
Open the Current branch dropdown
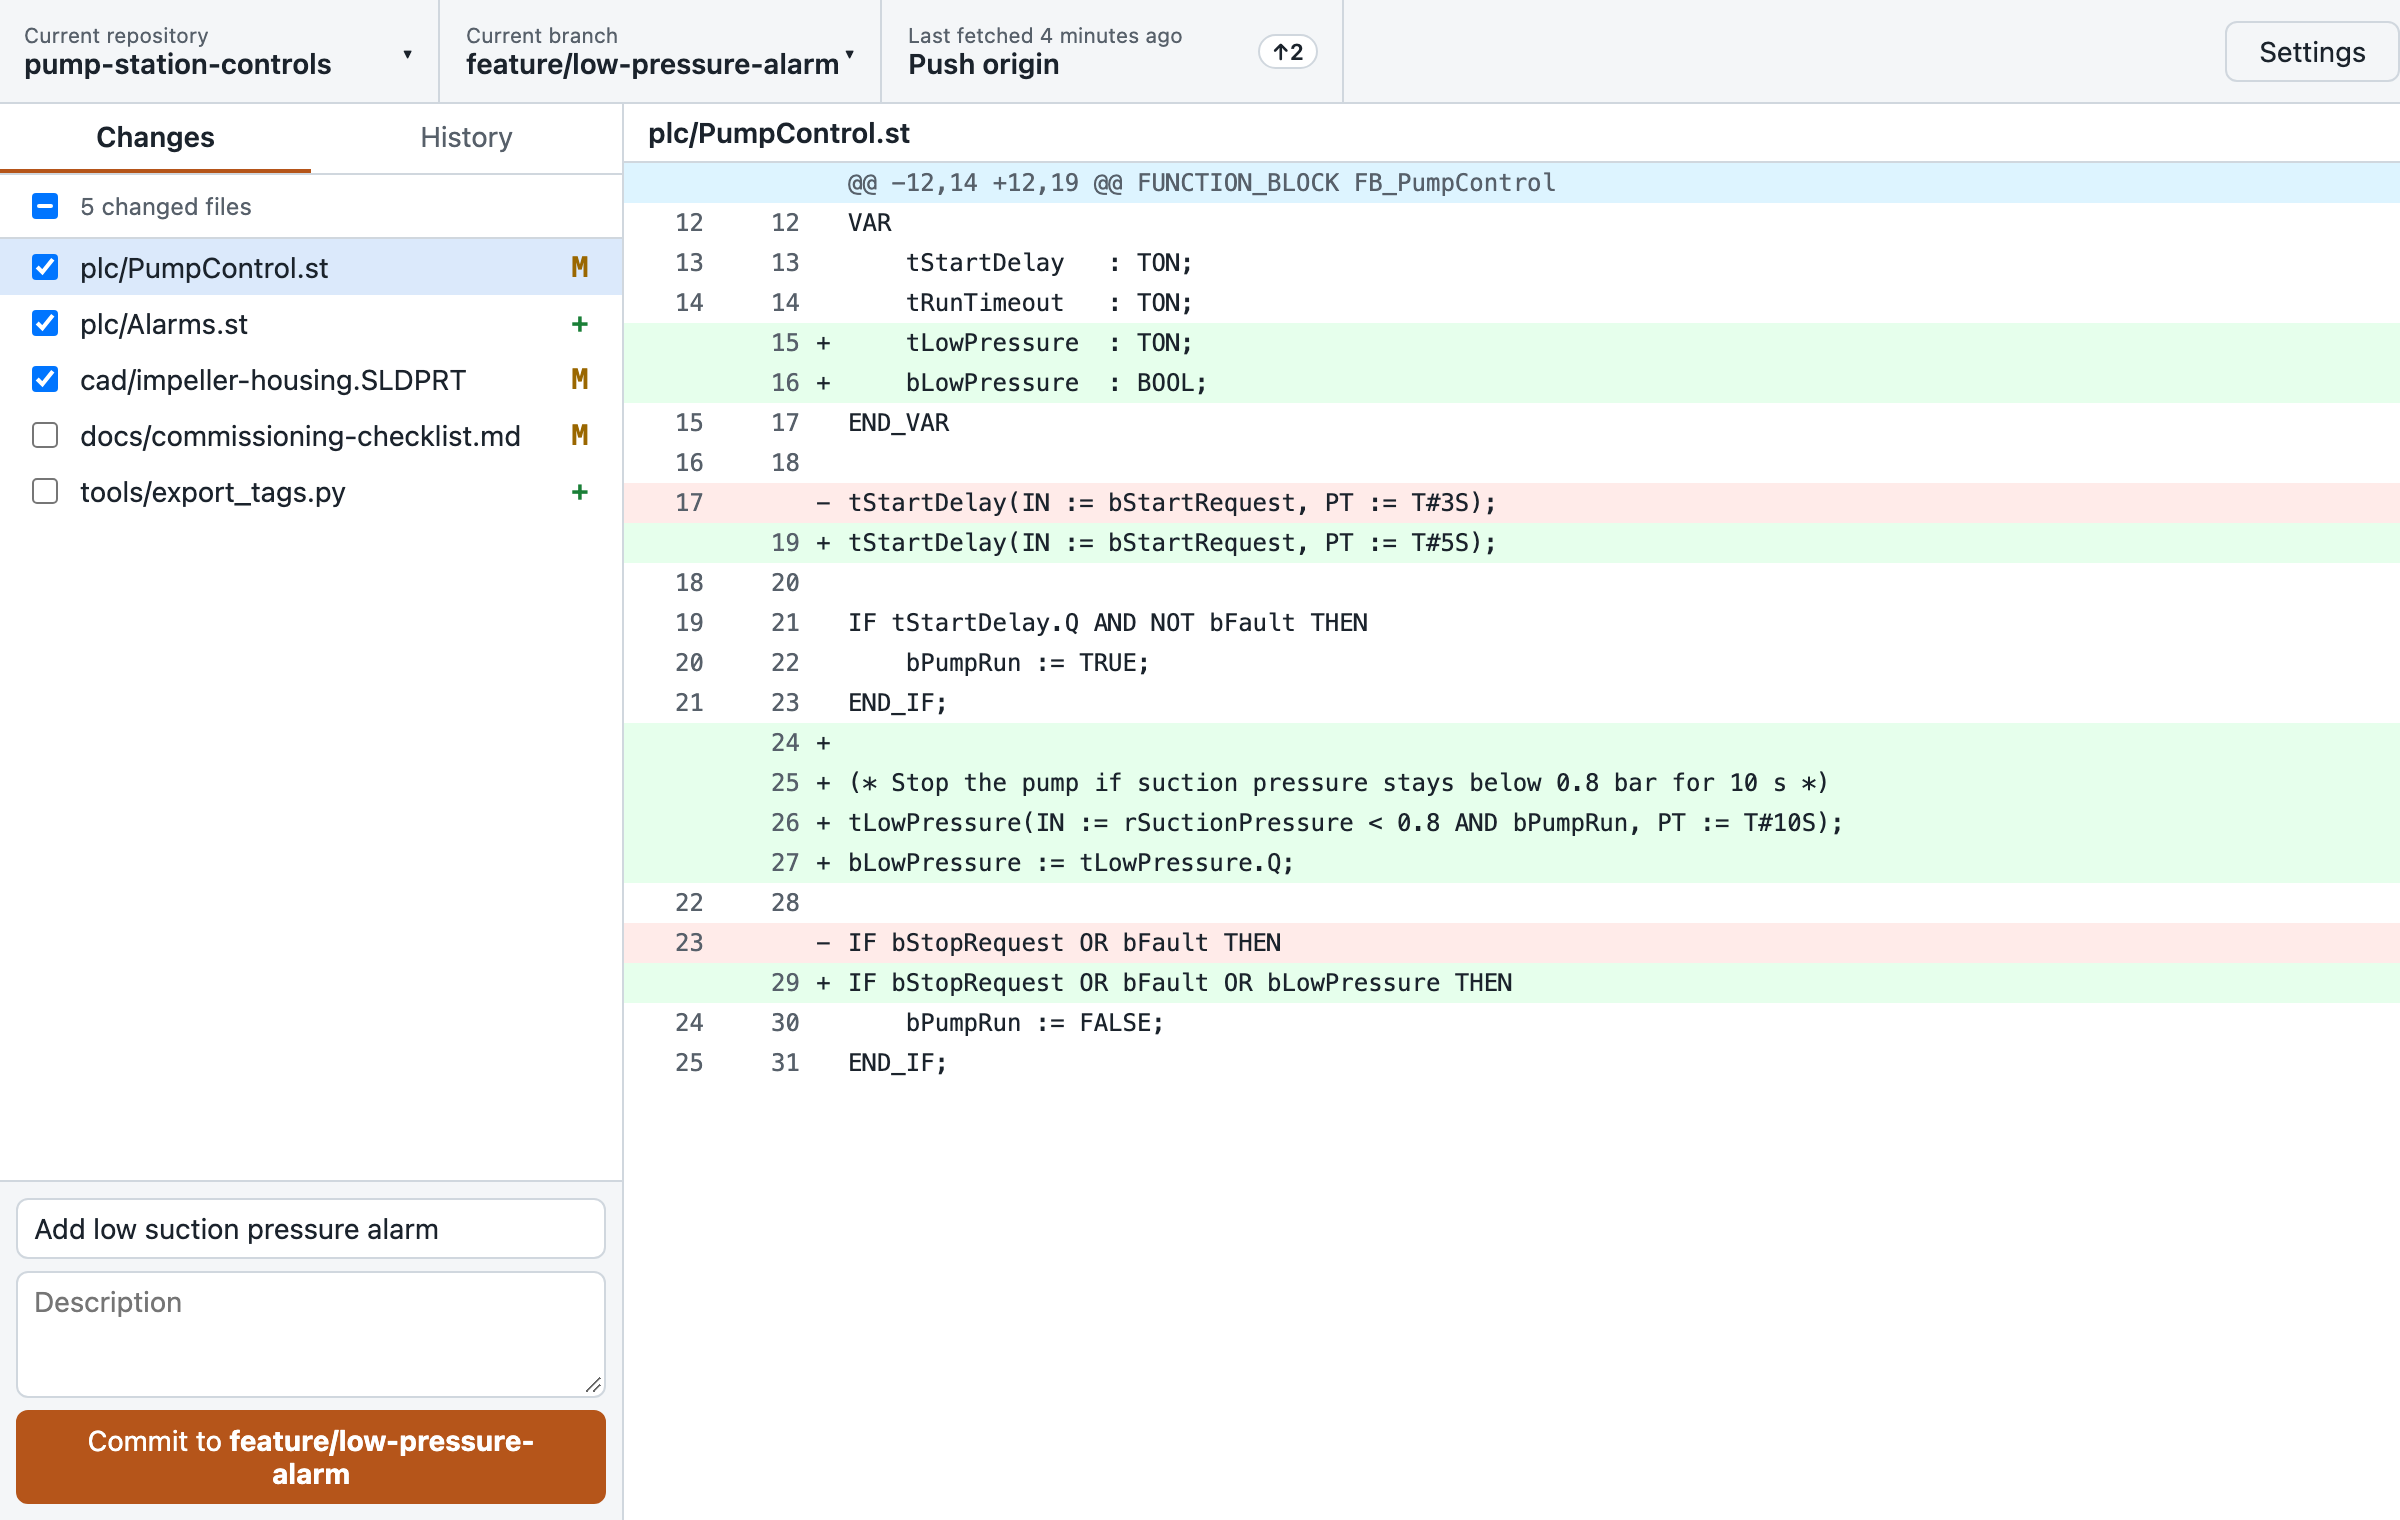660,51
